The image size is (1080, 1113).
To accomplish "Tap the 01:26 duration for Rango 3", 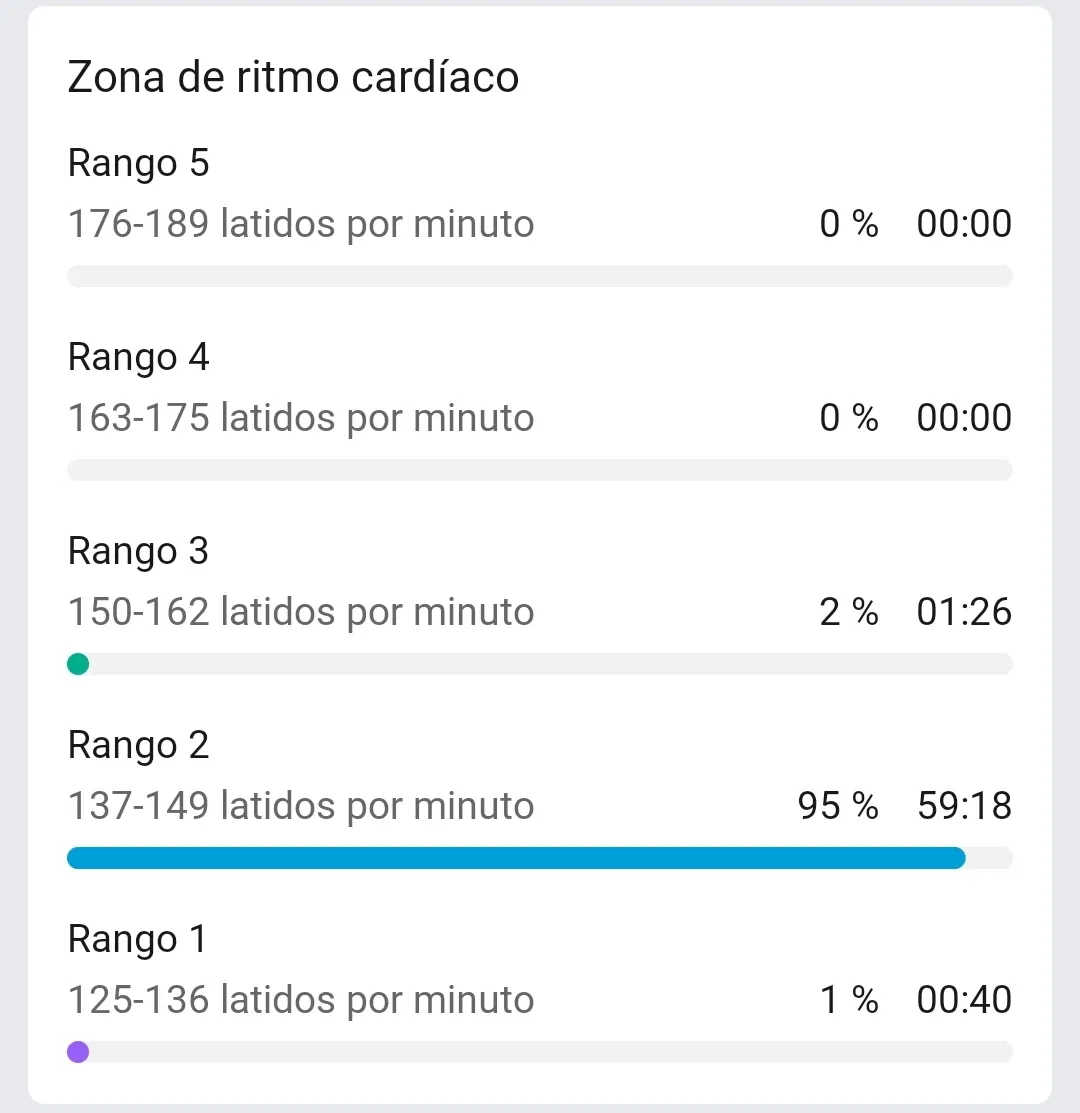I will [x=964, y=612].
